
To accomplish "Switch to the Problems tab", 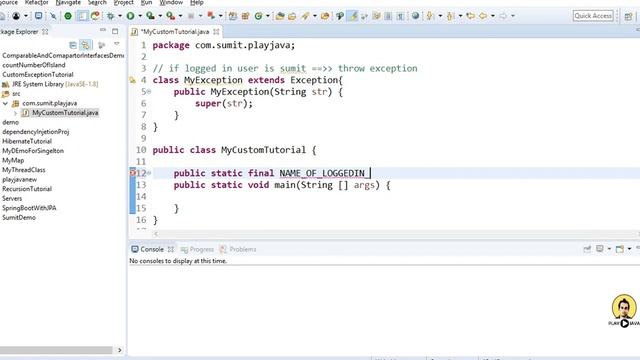I will click(x=238, y=249).
